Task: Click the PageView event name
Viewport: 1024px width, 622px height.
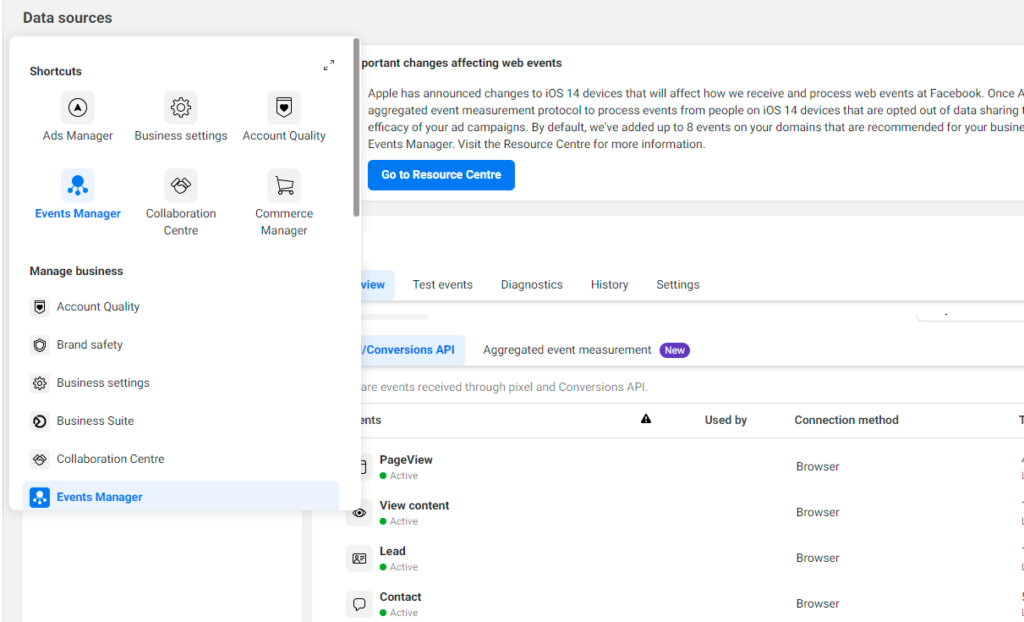Action: point(406,460)
